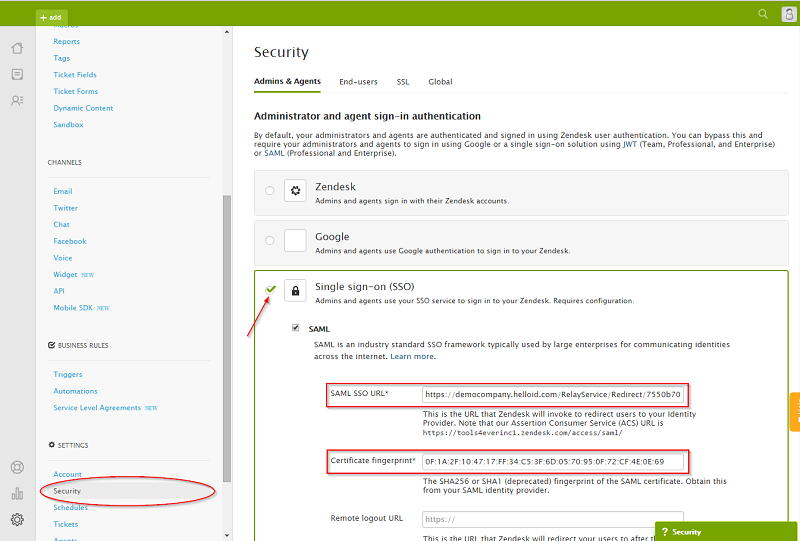Image resolution: width=800 pixels, height=541 pixels.
Task: Open Reports in the sidebar
Action: pos(66,41)
